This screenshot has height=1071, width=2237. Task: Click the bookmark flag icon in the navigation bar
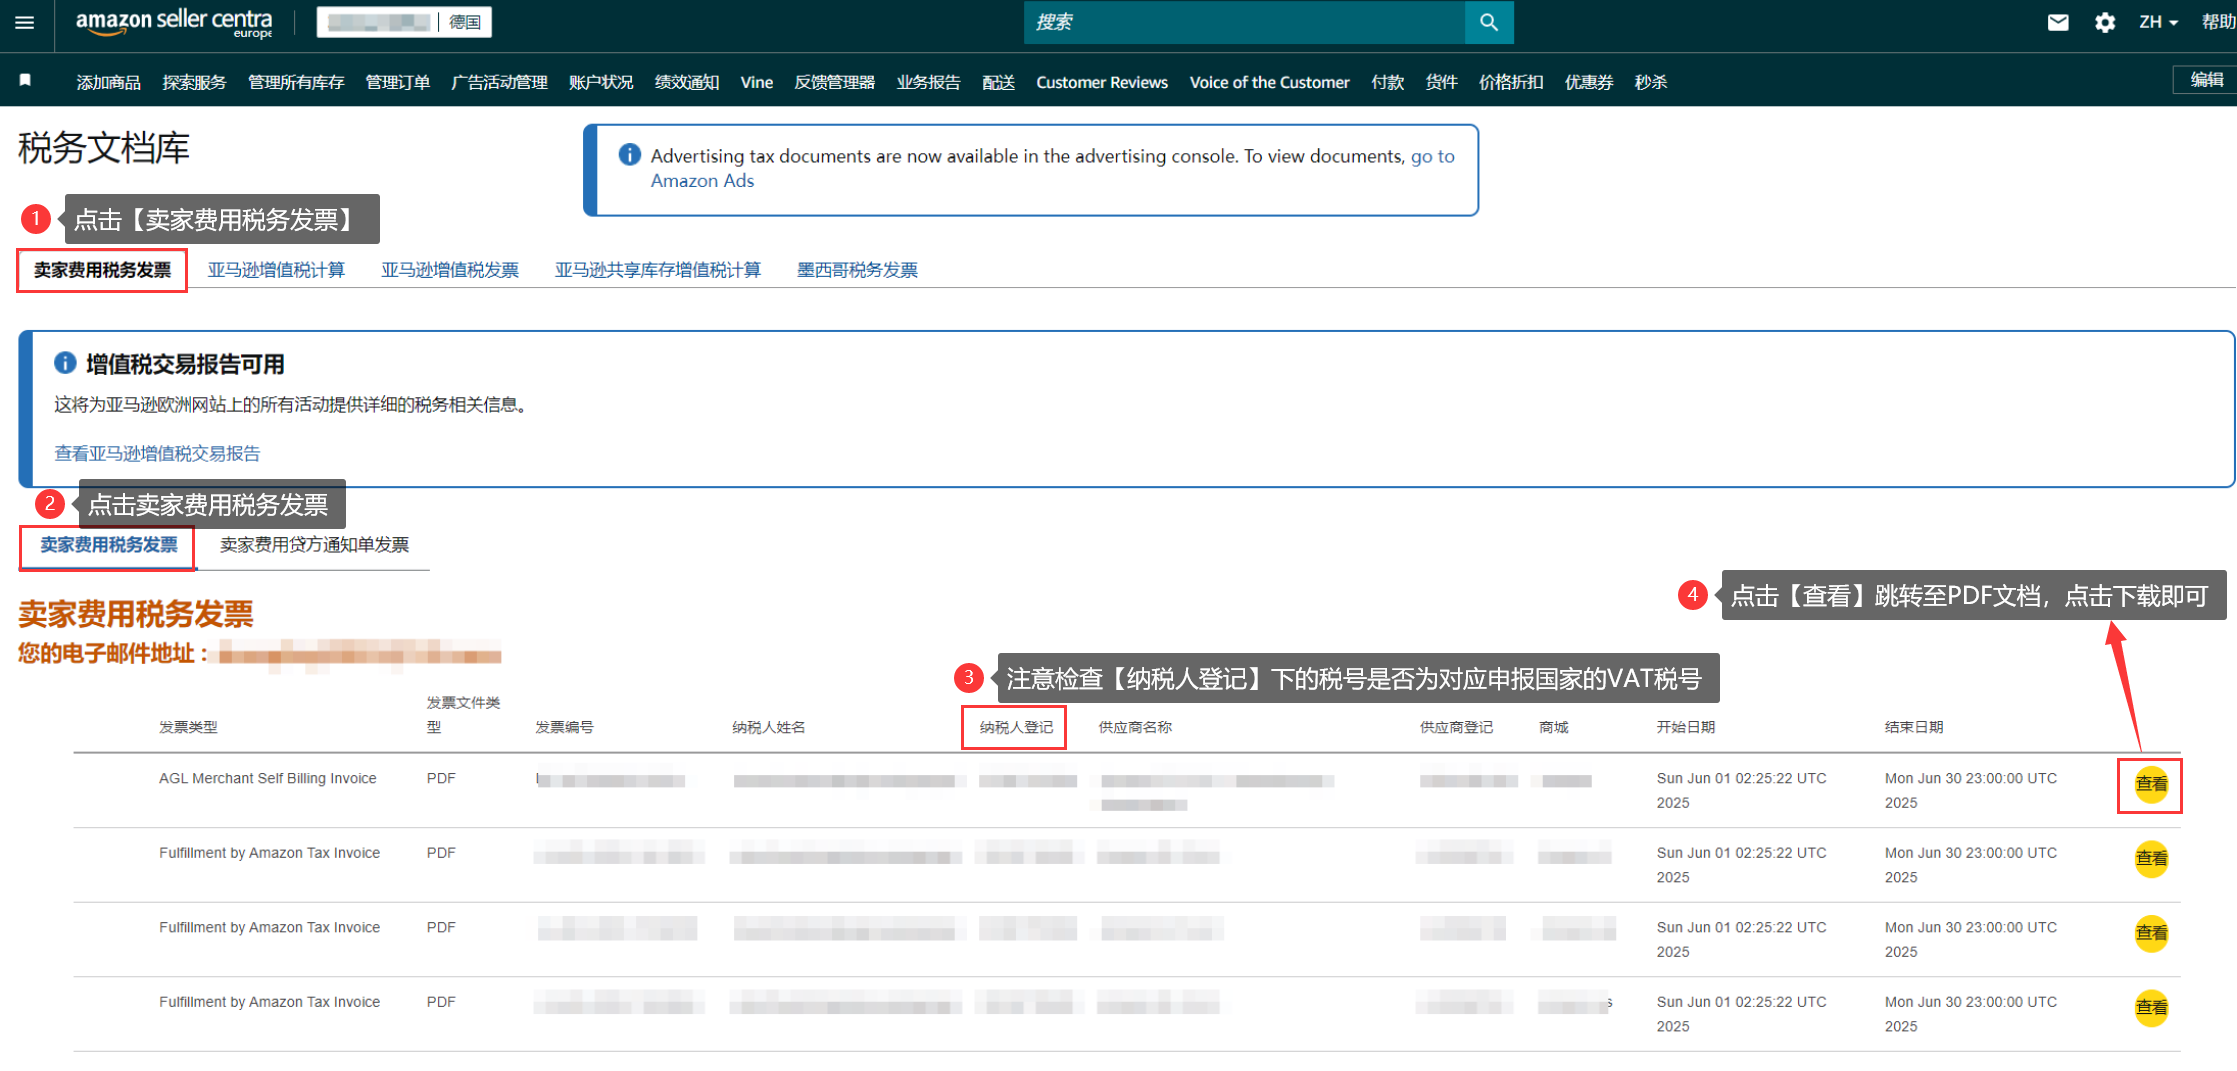pyautogui.click(x=25, y=80)
